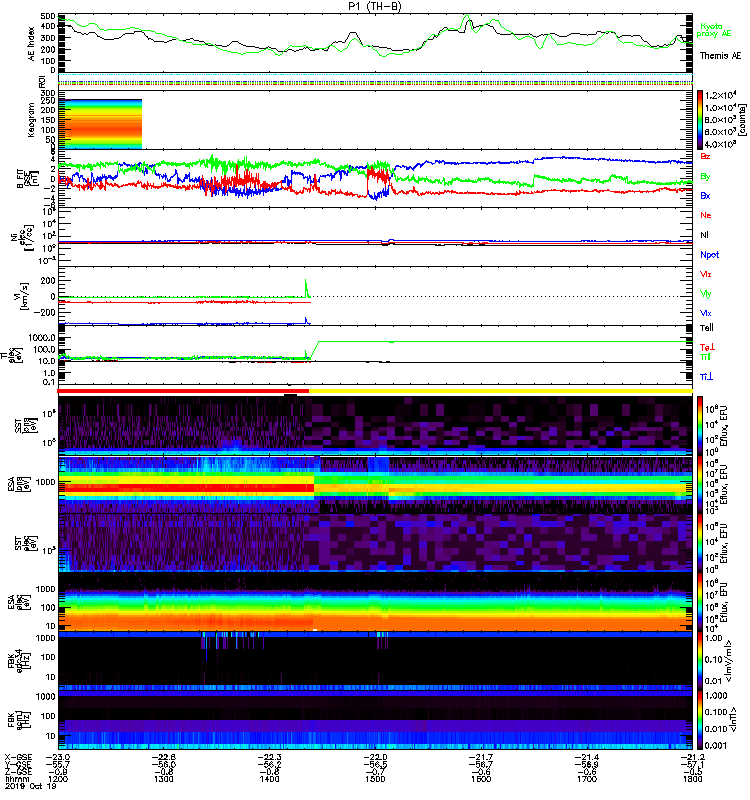
Task: Pick the blue "Npot" legend label
Action: 710,255
